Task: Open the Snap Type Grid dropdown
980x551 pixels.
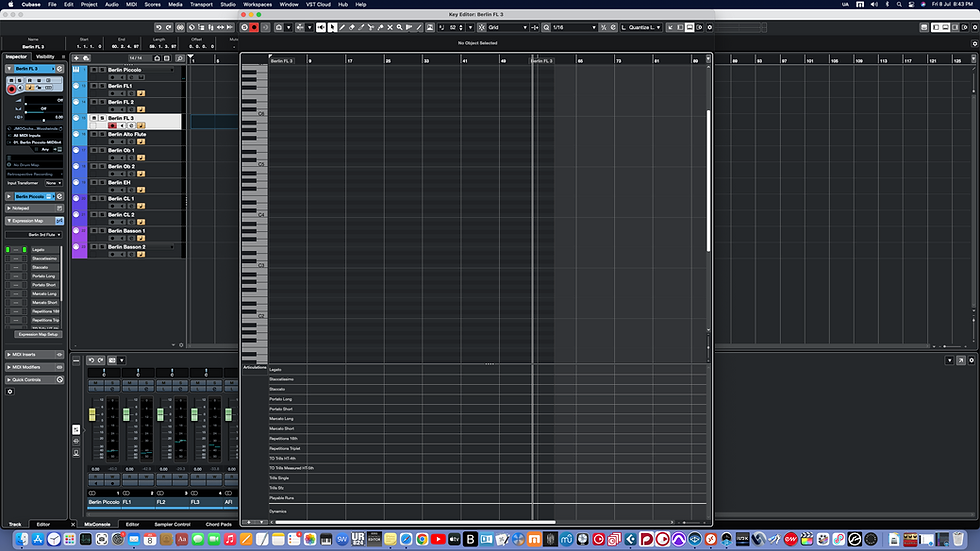Action: pos(508,27)
